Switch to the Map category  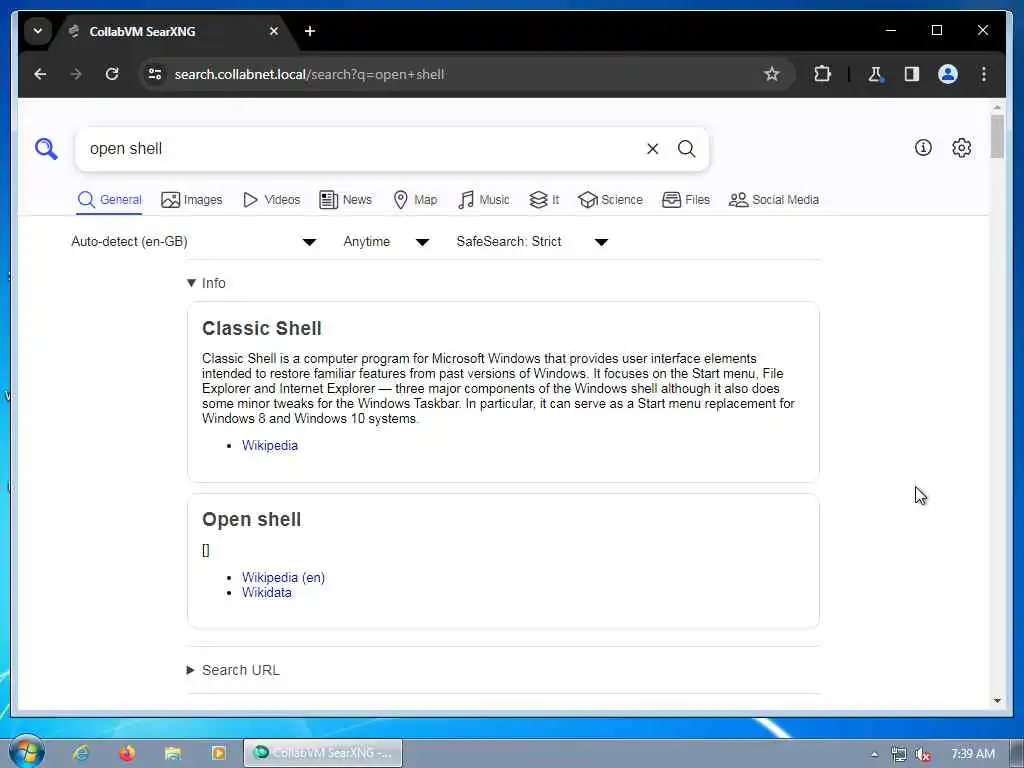[415, 200]
